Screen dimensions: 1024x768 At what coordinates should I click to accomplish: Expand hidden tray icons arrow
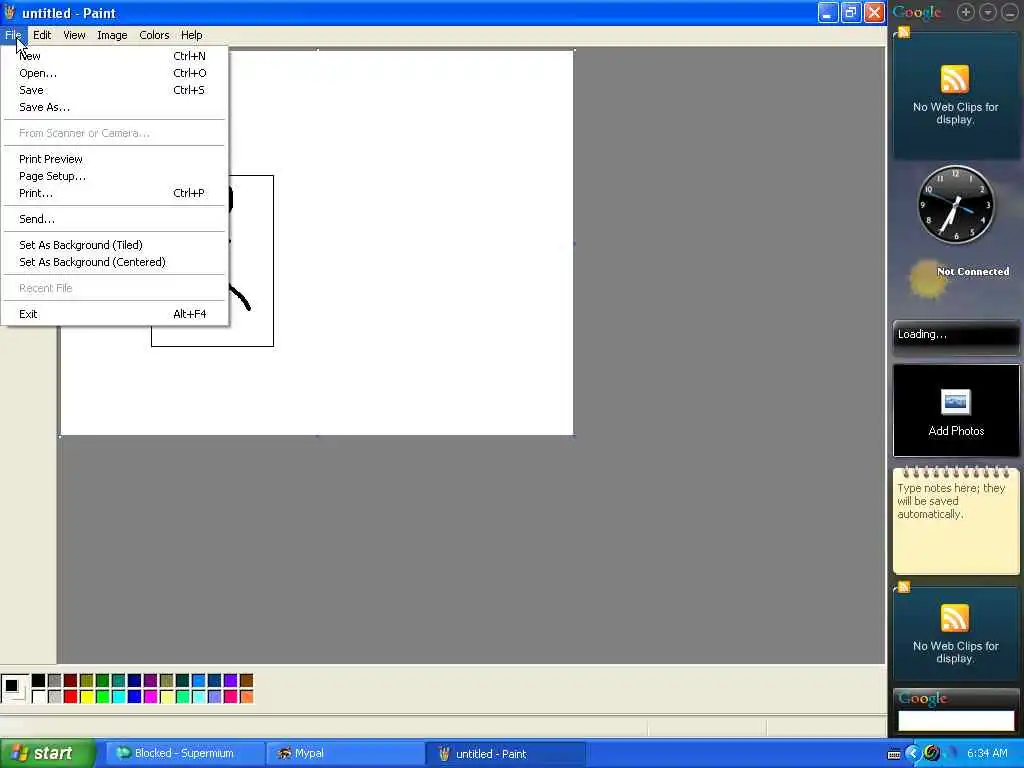tap(913, 754)
